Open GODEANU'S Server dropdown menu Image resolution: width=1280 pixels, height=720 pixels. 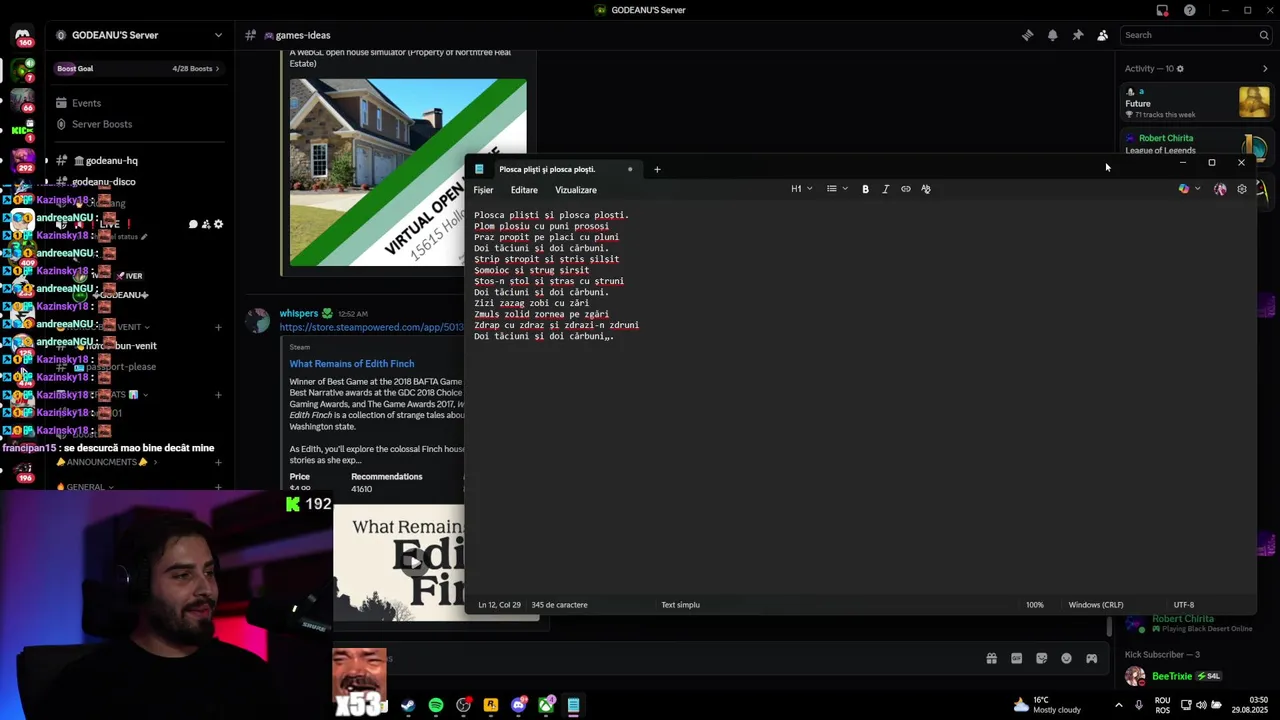[138, 35]
